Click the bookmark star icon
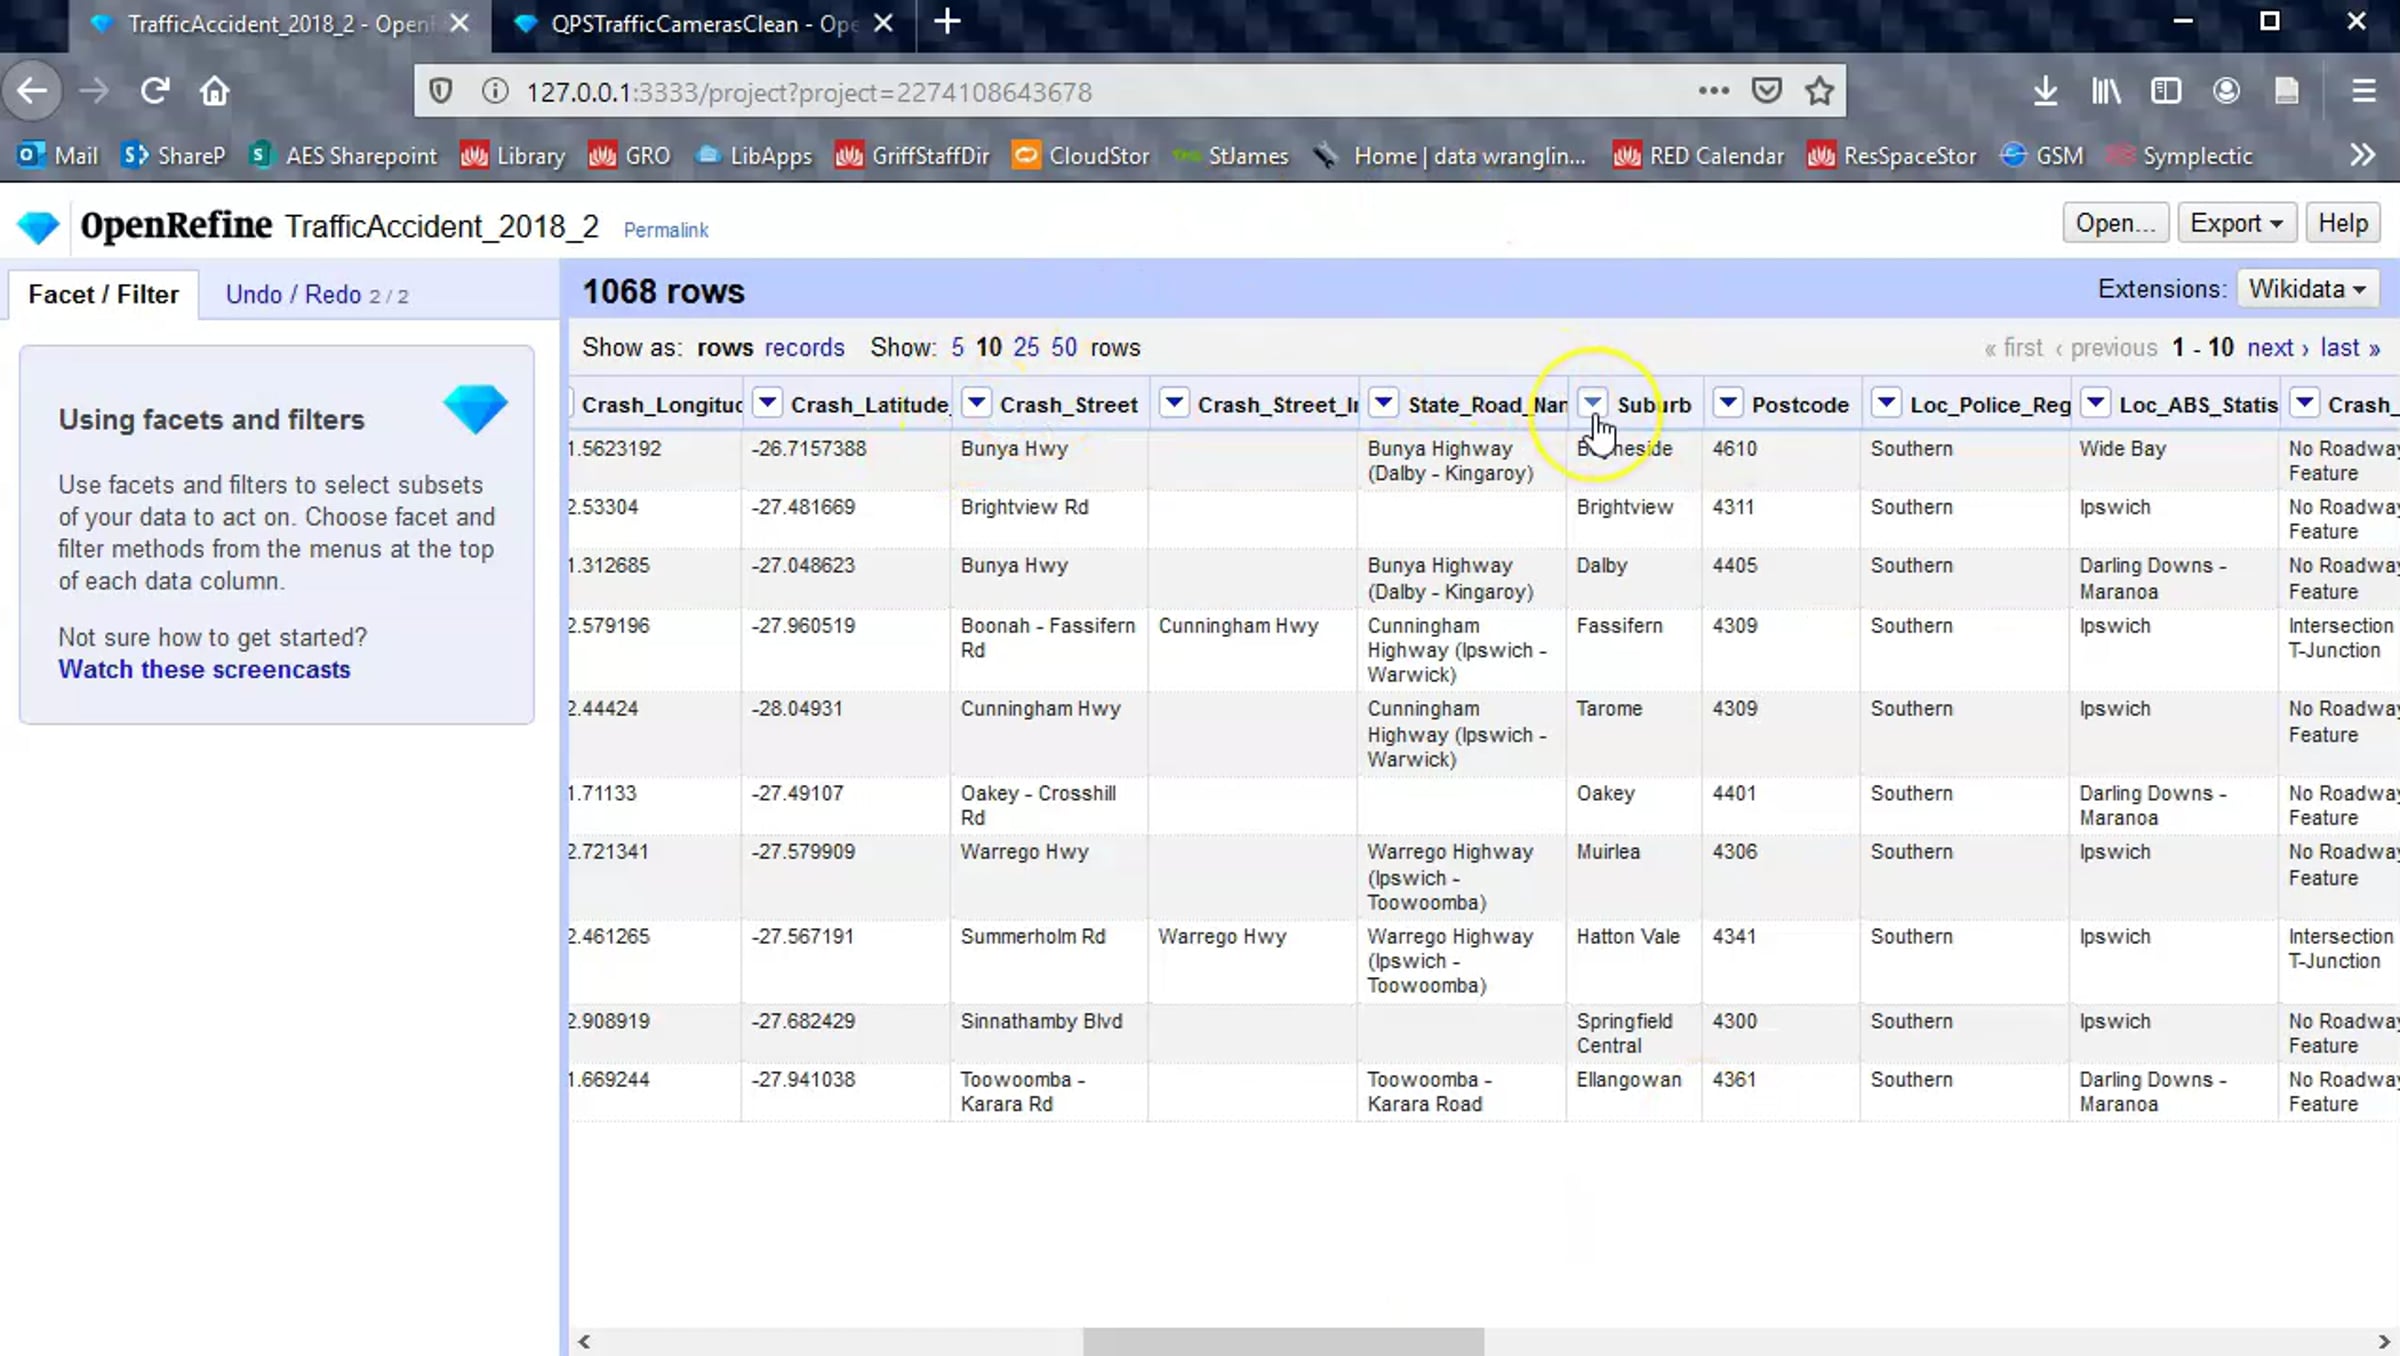 pyautogui.click(x=1819, y=91)
